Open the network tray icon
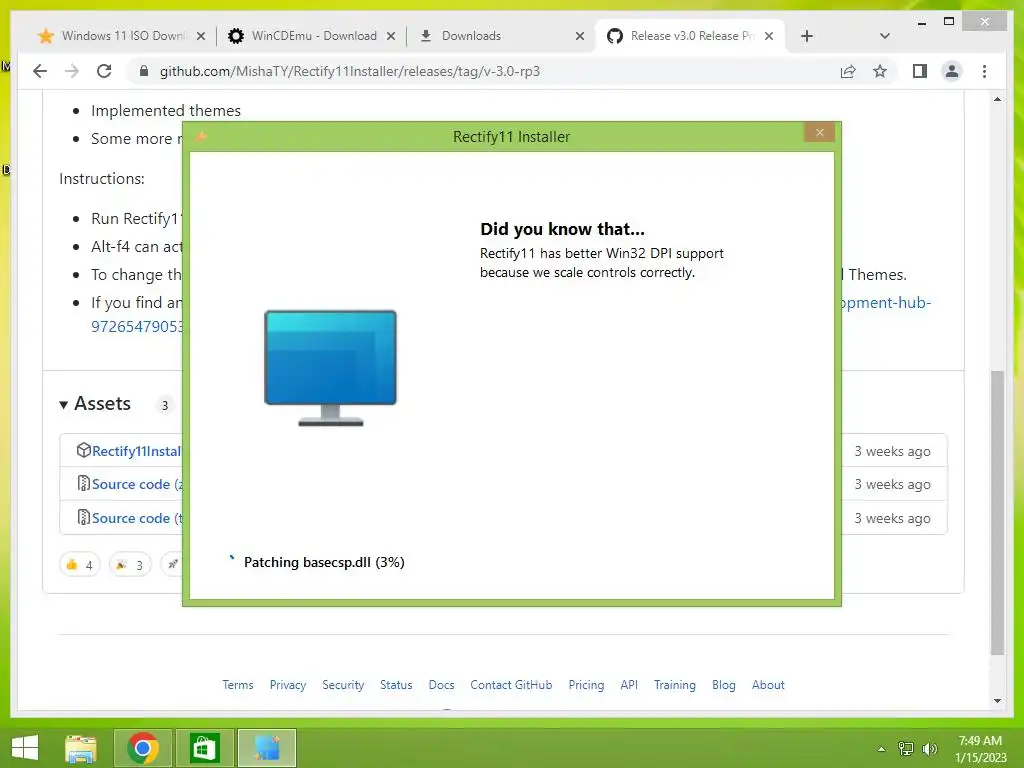The height and width of the screenshot is (768, 1024). point(906,749)
